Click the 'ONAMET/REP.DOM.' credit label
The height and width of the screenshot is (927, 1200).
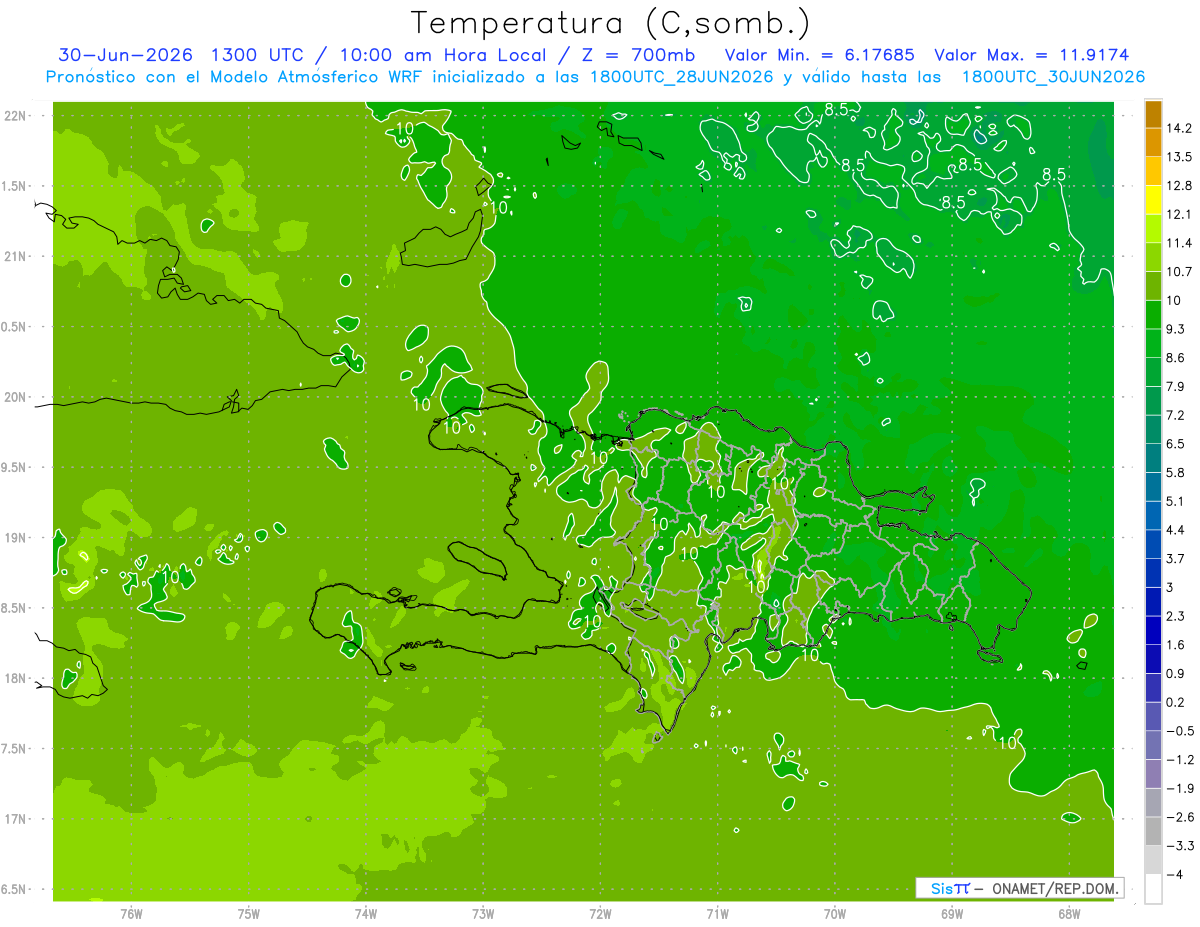(1057, 888)
